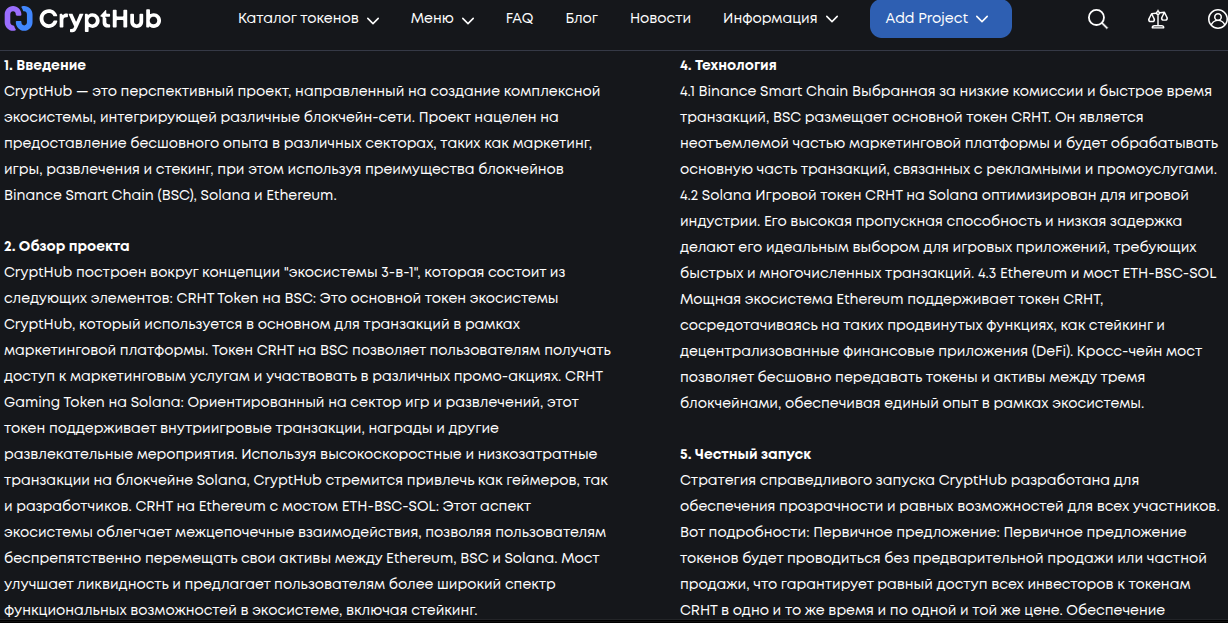The height and width of the screenshot is (623, 1228).
Task: Open the compare scales icon
Action: 1157,19
